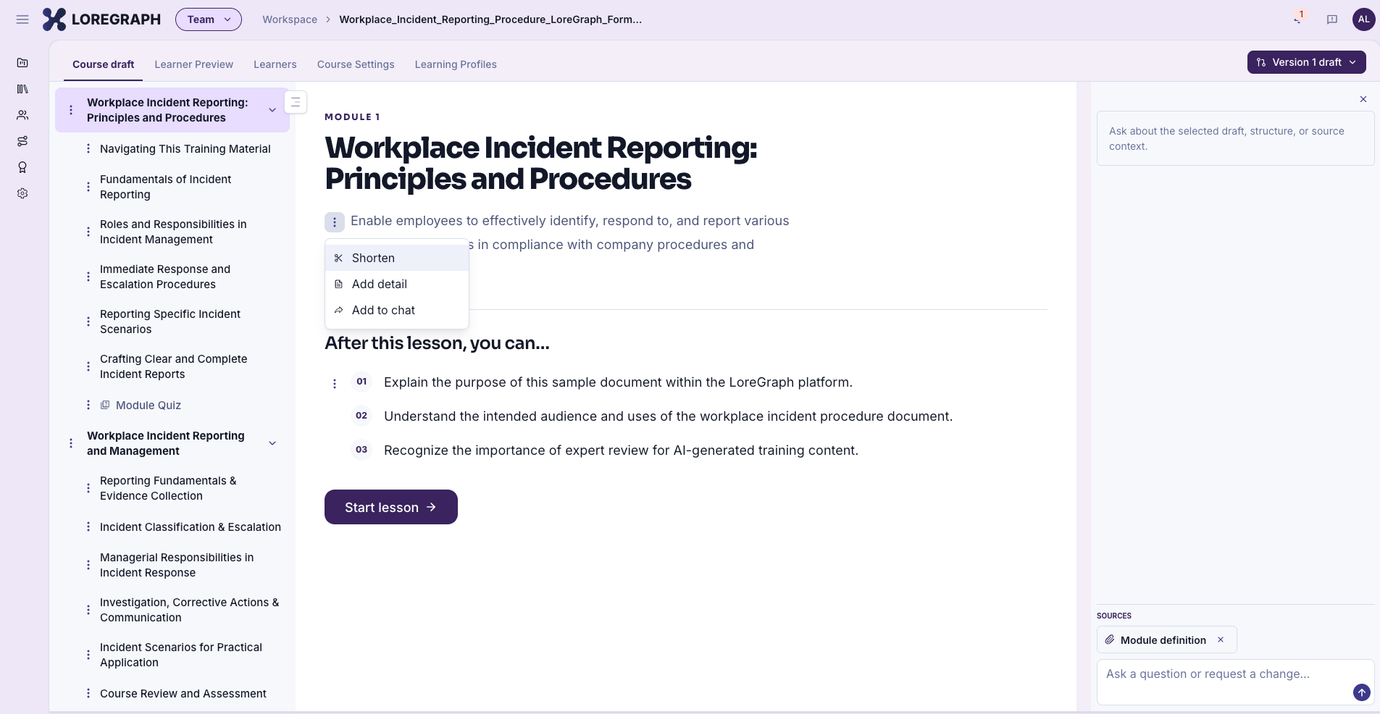
Task: Click the 'Ask about the selected draft' box
Action: pyautogui.click(x=1235, y=138)
